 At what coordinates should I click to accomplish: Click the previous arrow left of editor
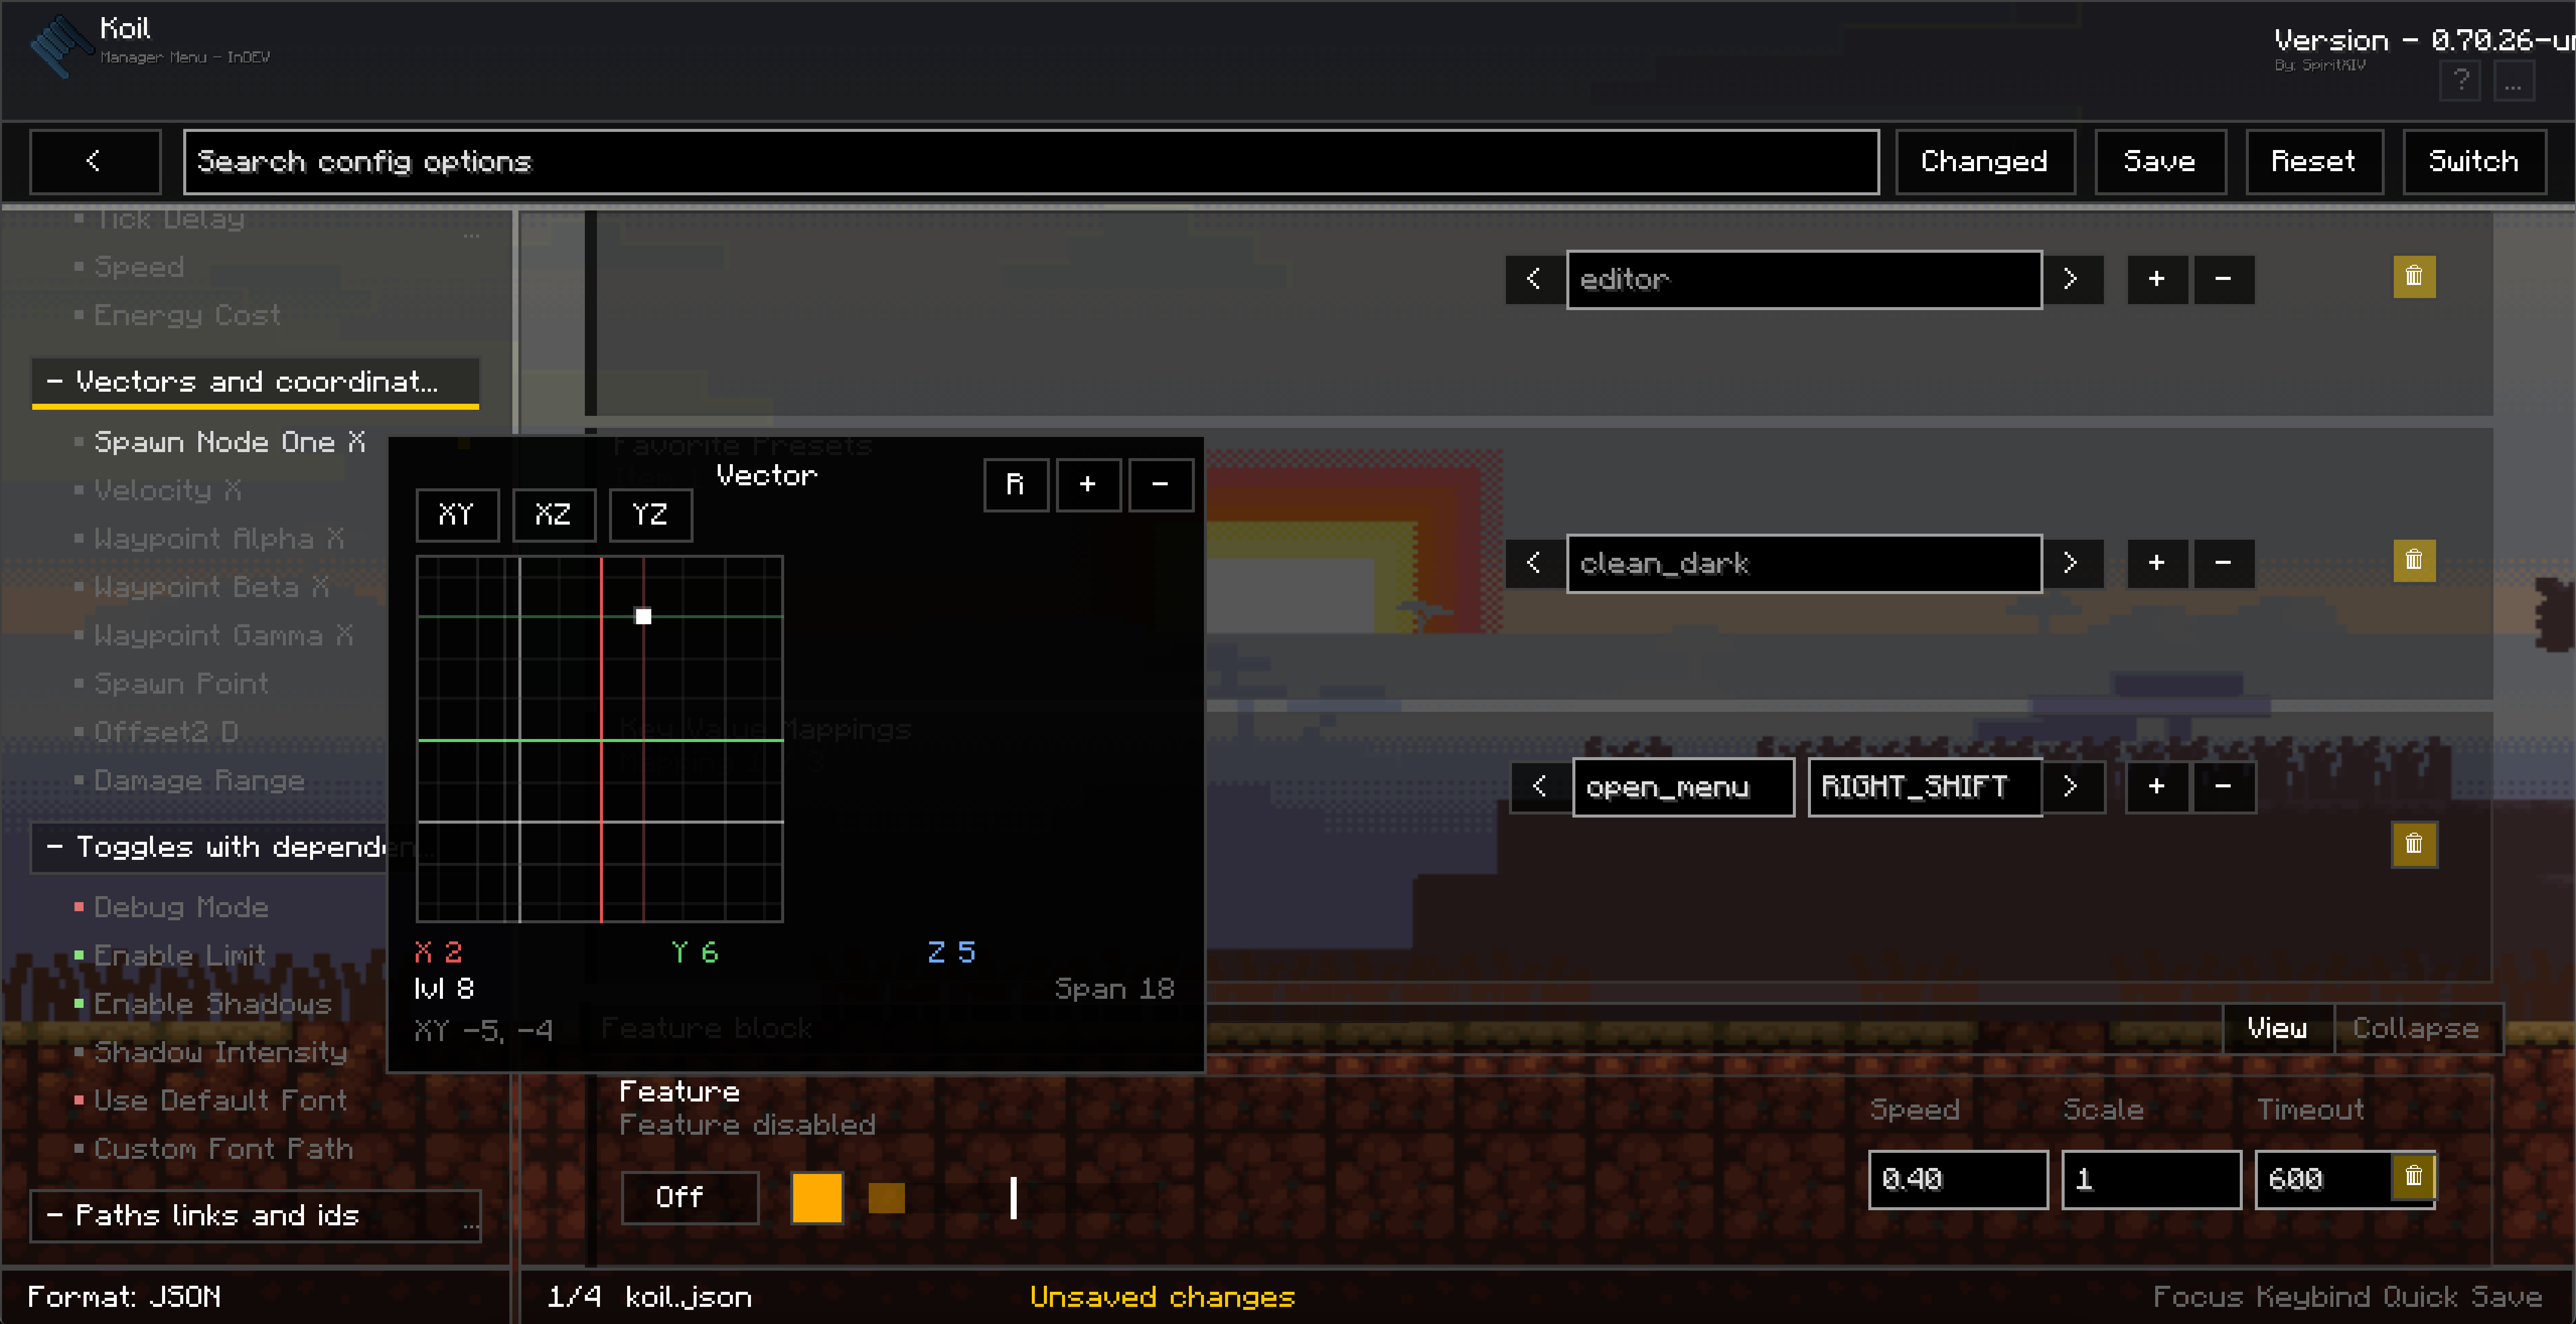click(1535, 279)
